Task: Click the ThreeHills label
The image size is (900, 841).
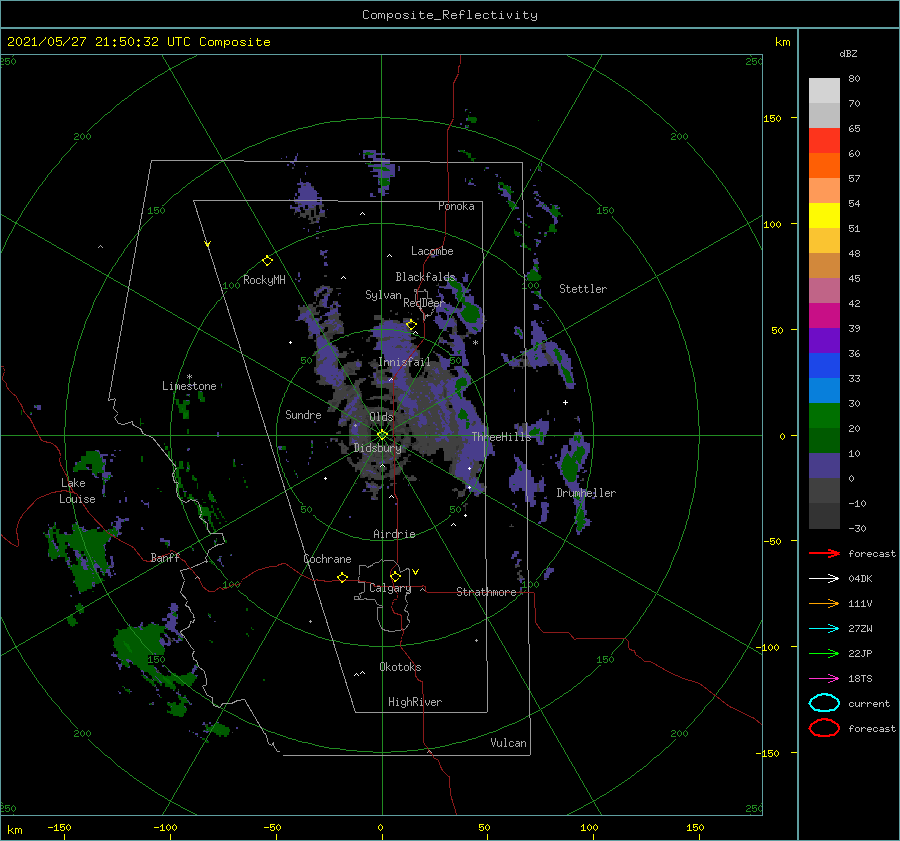Action: pos(502,437)
